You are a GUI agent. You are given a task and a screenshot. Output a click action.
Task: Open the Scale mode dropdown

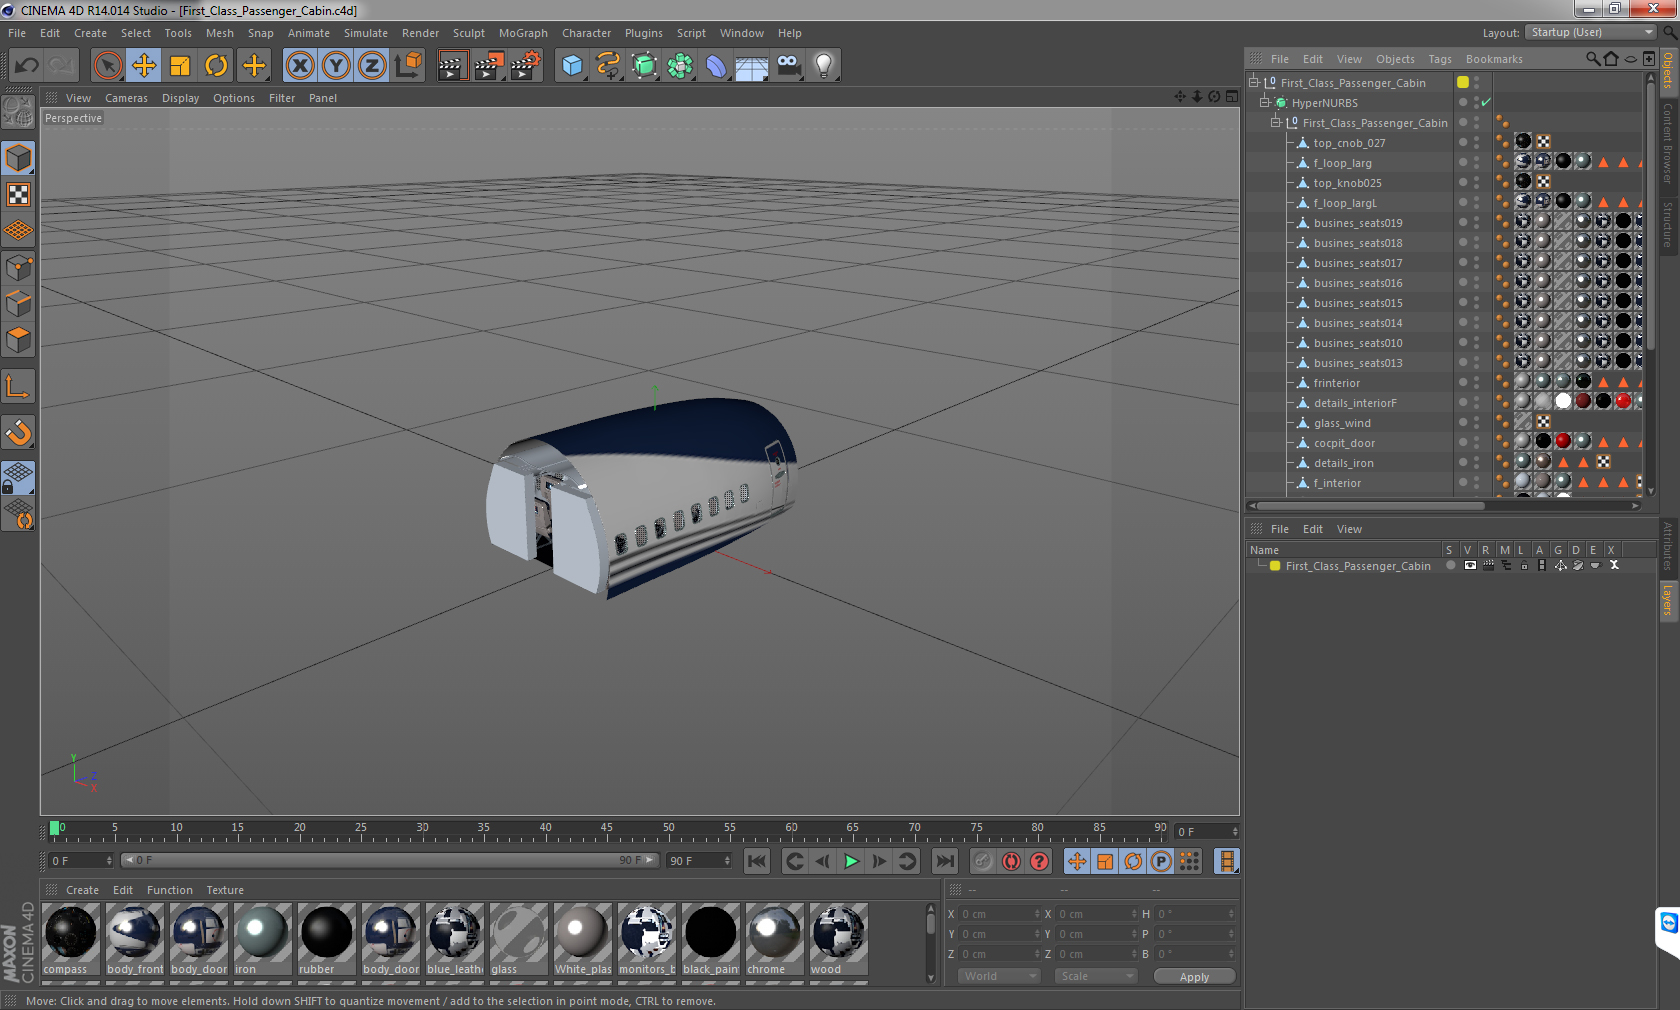1097,976
